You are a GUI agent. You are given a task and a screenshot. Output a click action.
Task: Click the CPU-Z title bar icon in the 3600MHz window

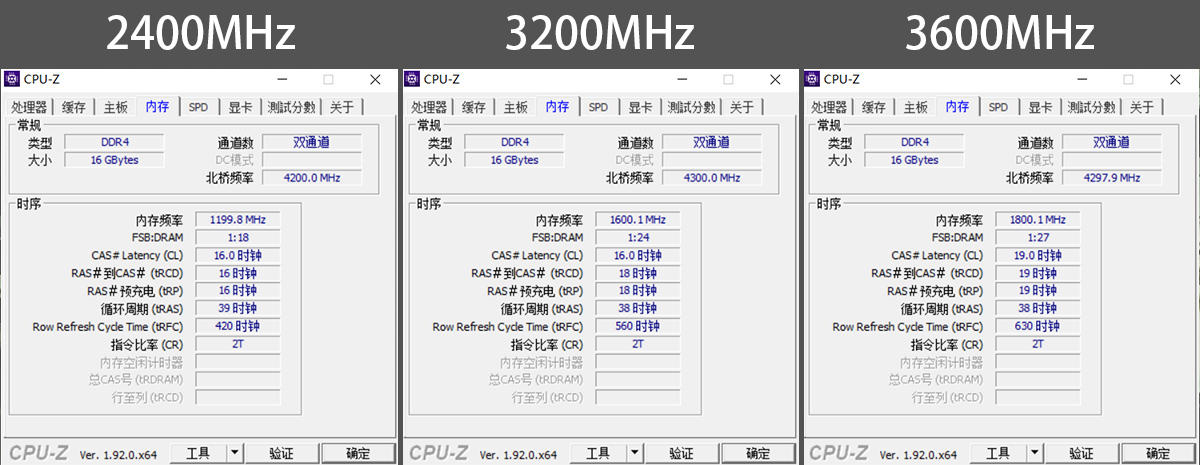point(812,79)
